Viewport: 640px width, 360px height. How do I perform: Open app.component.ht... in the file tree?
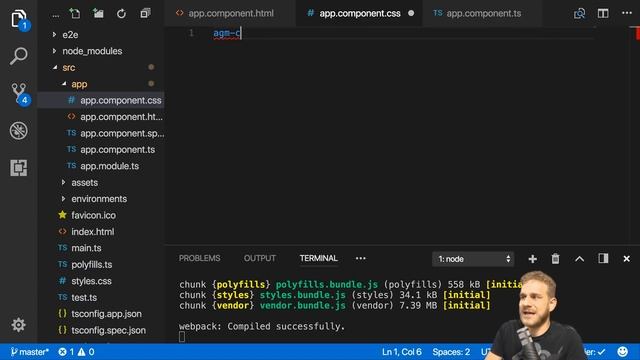click(x=100, y=117)
